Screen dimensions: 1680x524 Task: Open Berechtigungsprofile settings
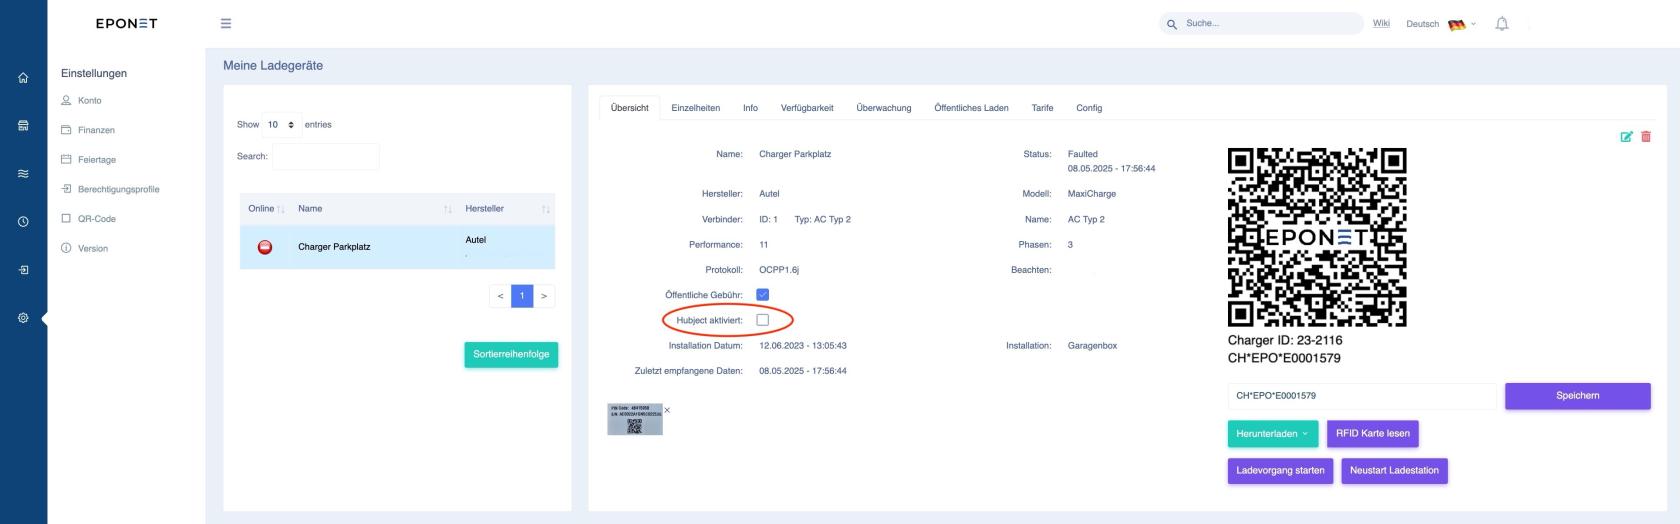click(x=110, y=189)
